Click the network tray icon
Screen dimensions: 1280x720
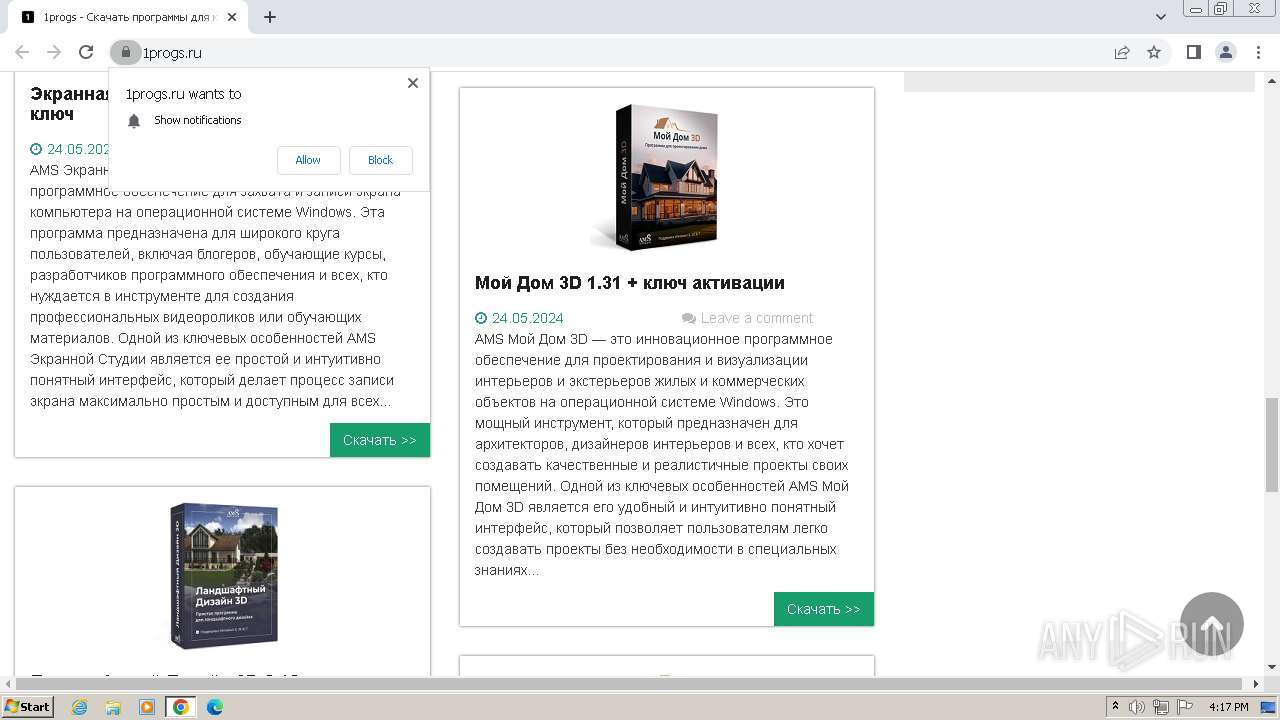[x=1159, y=707]
